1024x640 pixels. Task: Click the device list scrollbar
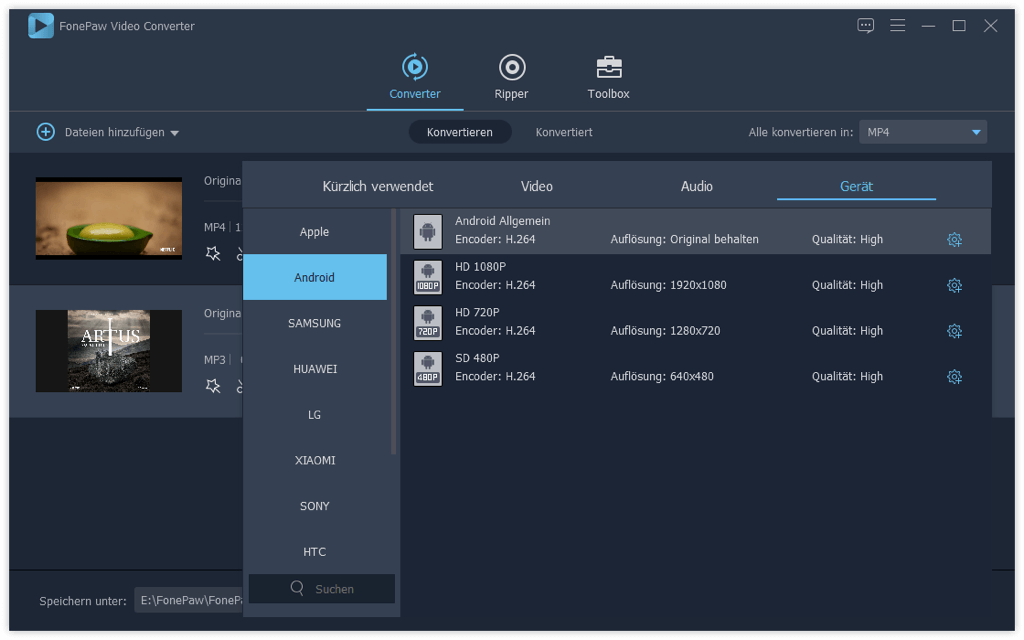pos(393,332)
